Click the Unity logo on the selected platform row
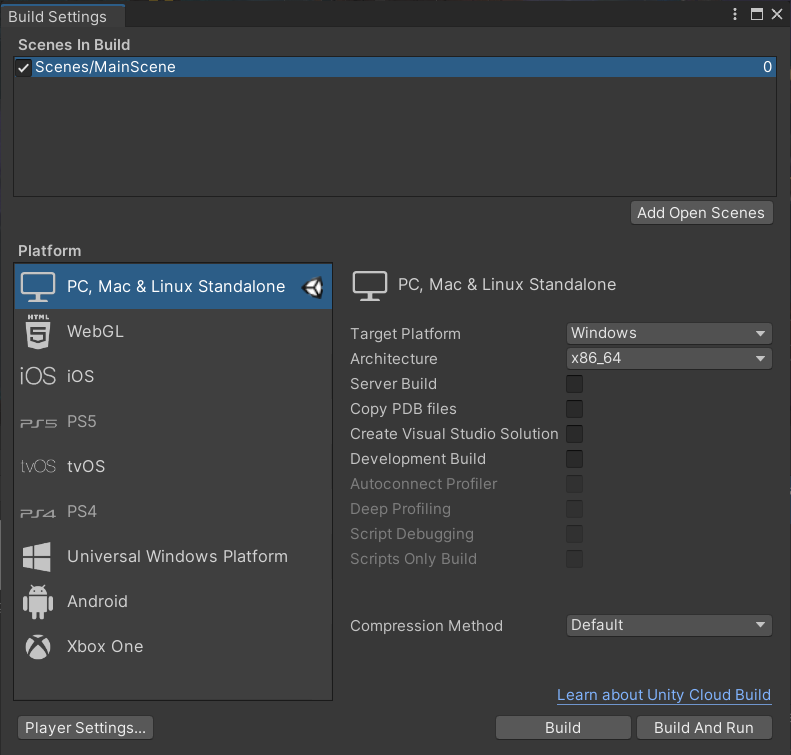This screenshot has height=755, width=791. [312, 287]
